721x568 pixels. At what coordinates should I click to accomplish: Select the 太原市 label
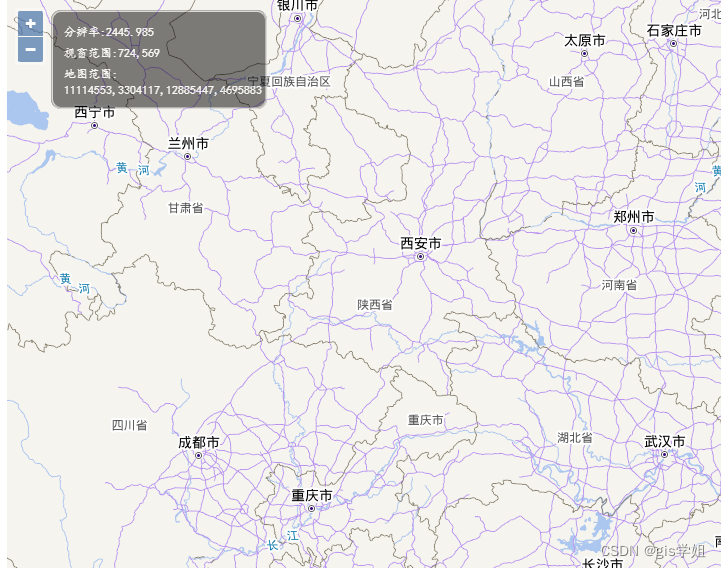click(585, 40)
